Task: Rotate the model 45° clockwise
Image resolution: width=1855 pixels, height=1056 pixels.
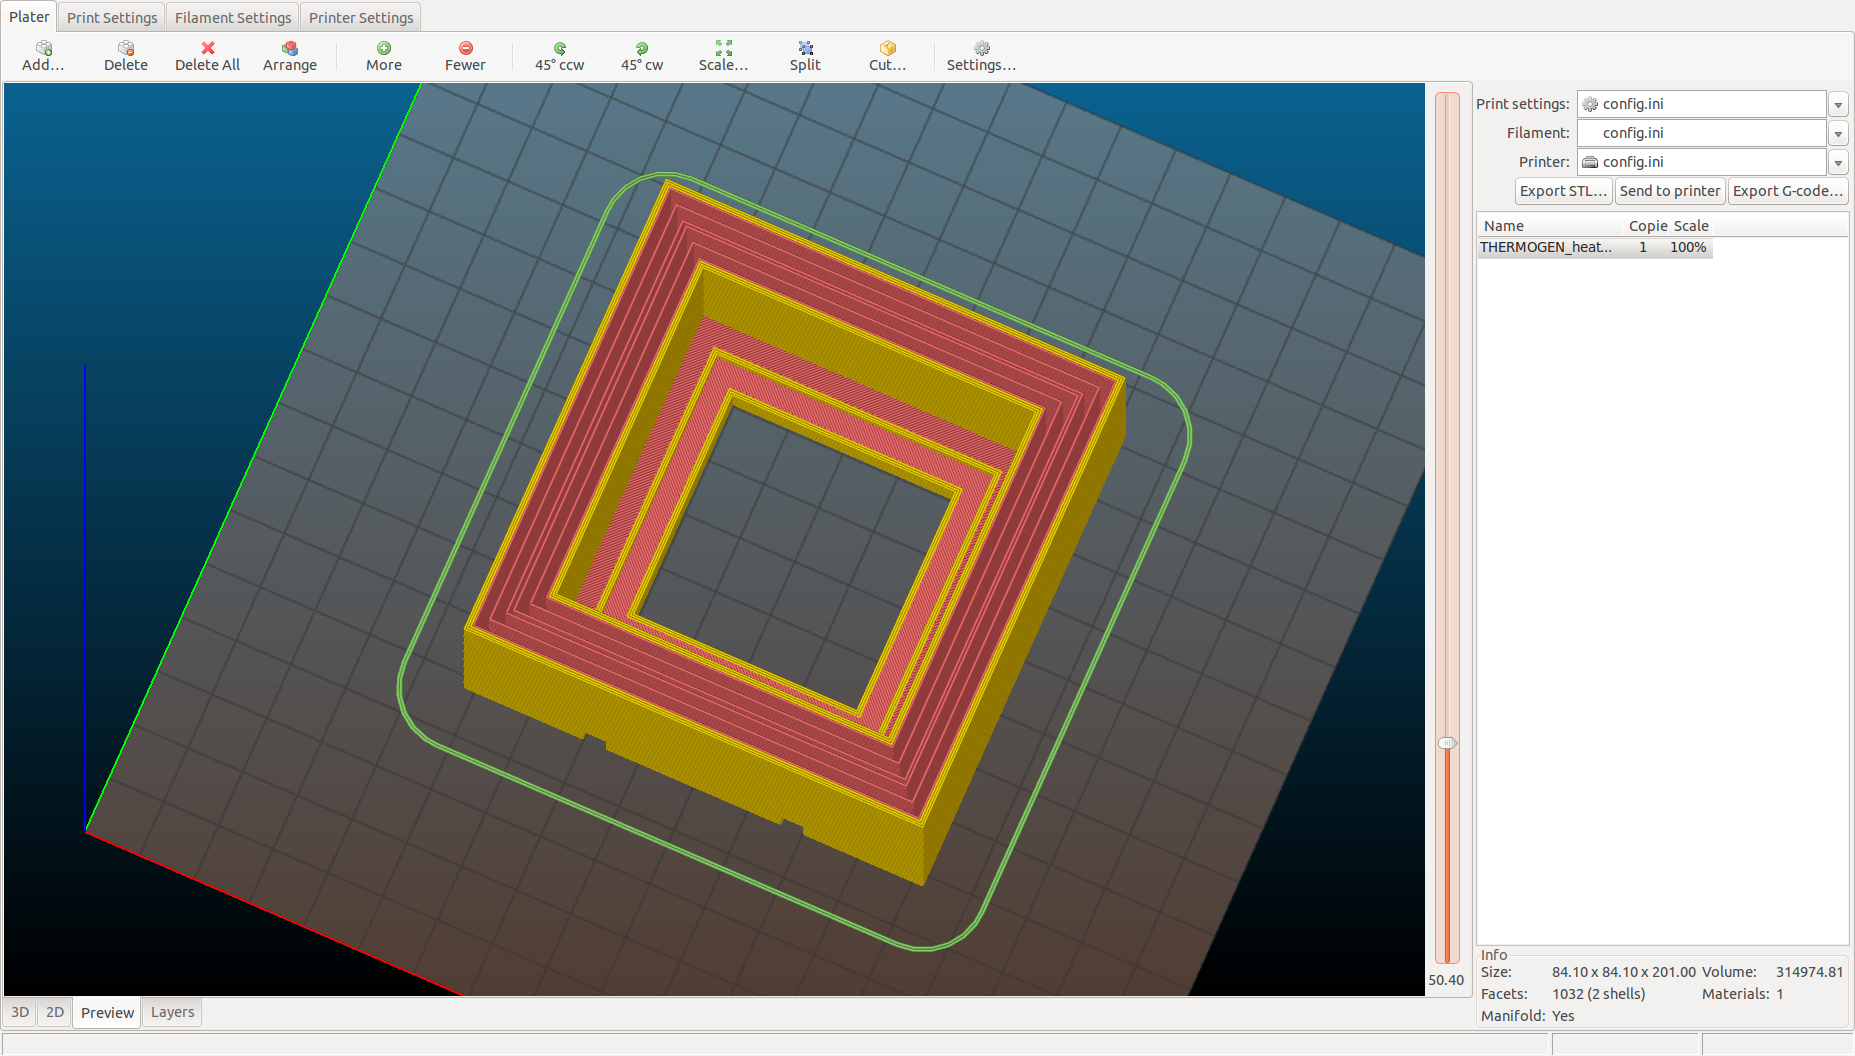Action: coord(641,49)
